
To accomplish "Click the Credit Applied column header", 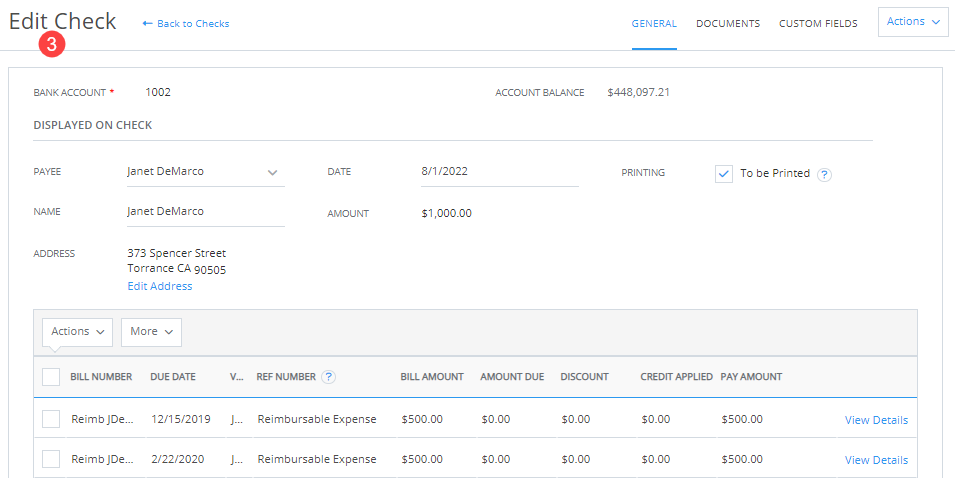I will tap(676, 377).
